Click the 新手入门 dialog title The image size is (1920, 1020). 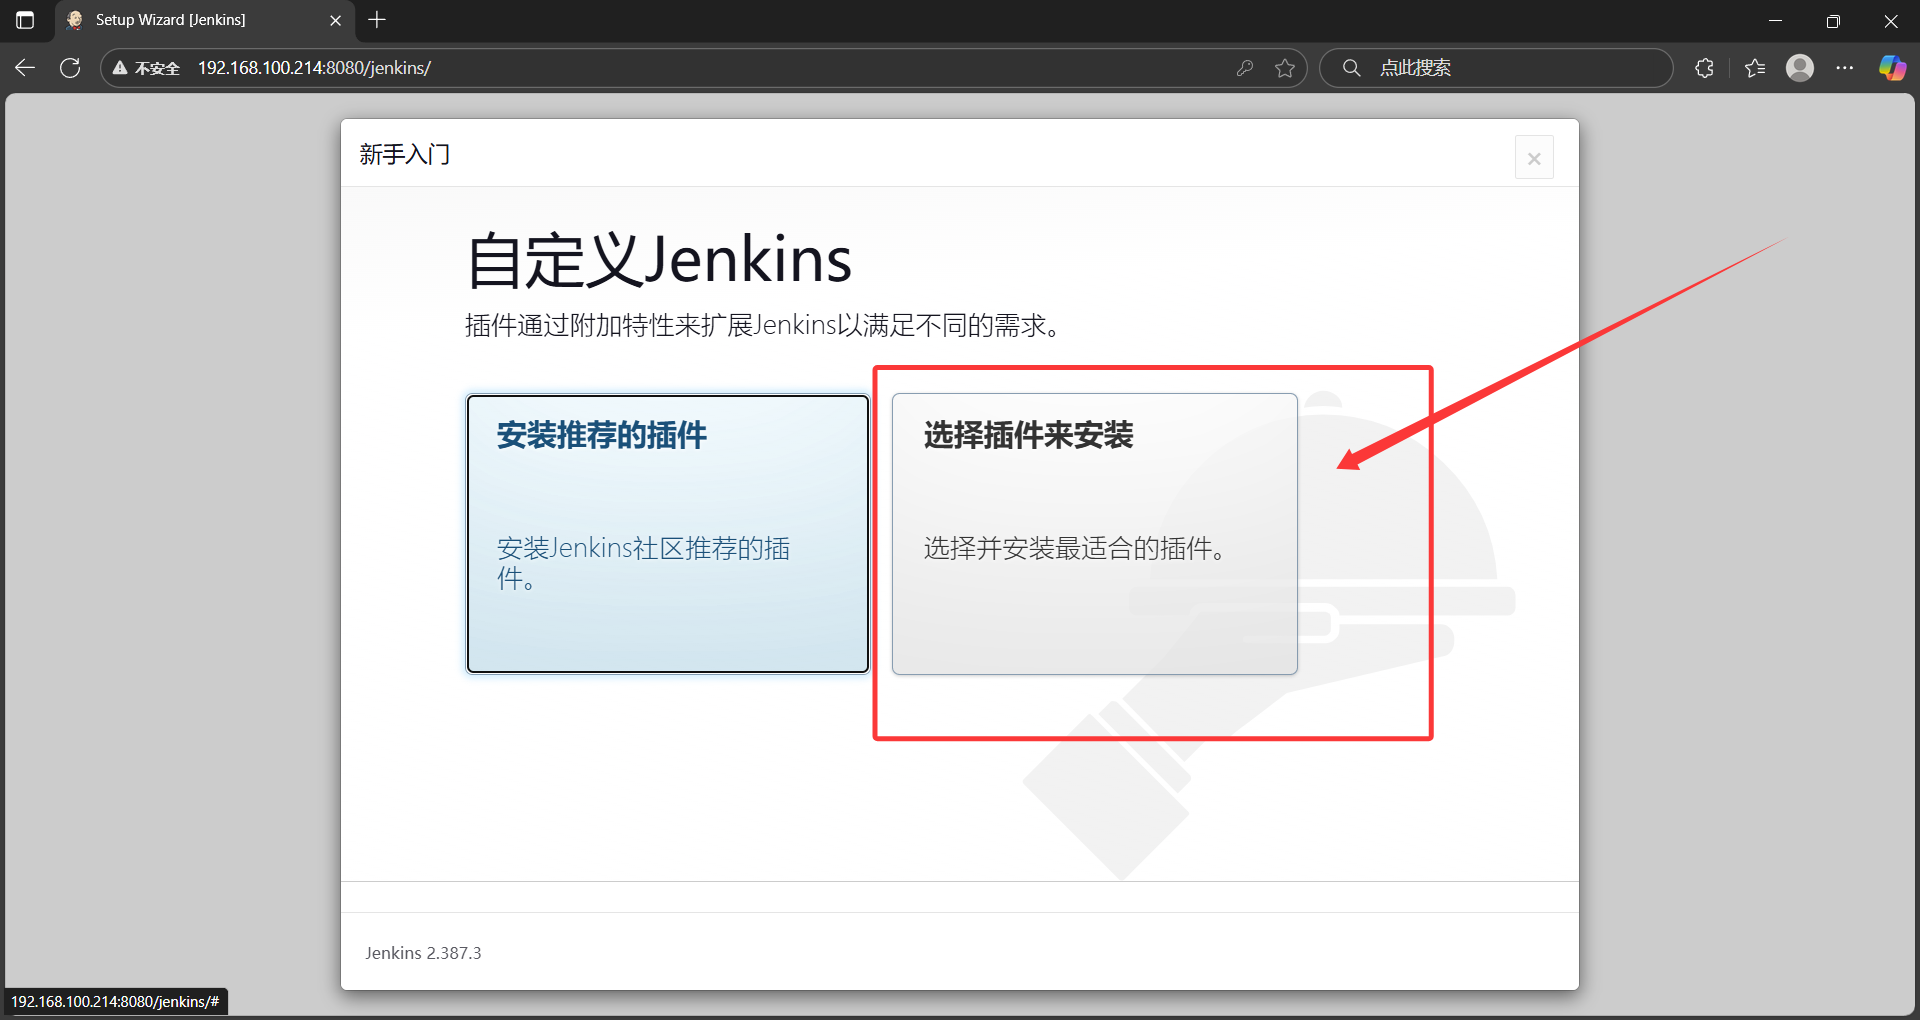[x=405, y=154]
